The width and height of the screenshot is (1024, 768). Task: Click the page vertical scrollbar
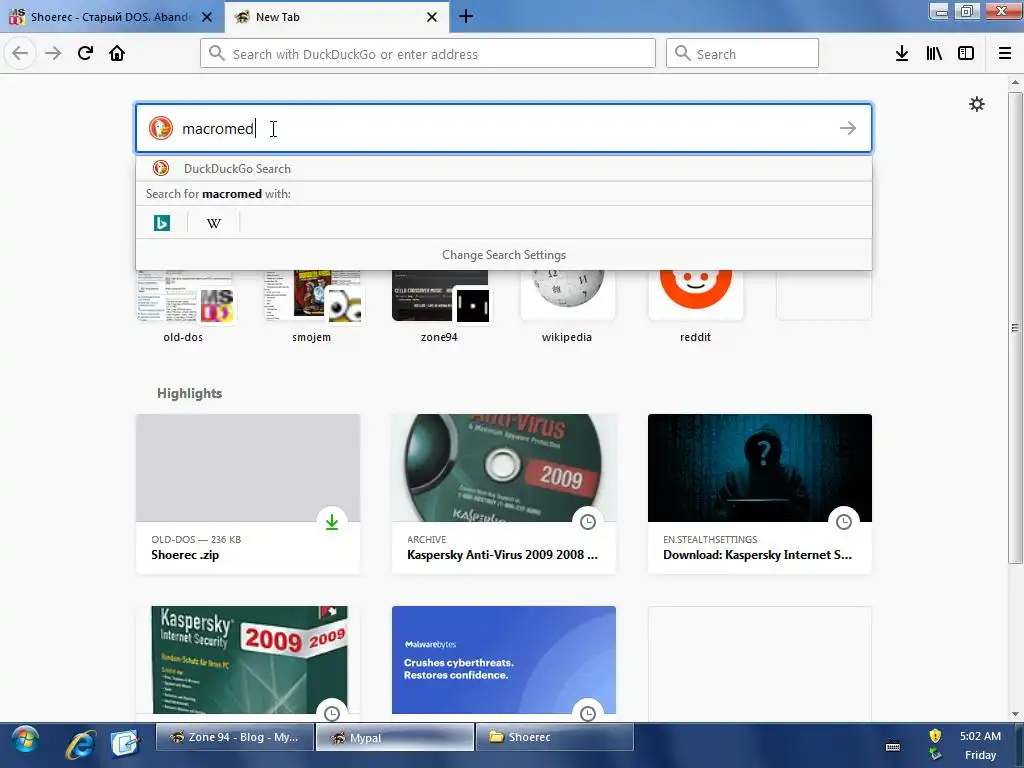coord(1015,327)
